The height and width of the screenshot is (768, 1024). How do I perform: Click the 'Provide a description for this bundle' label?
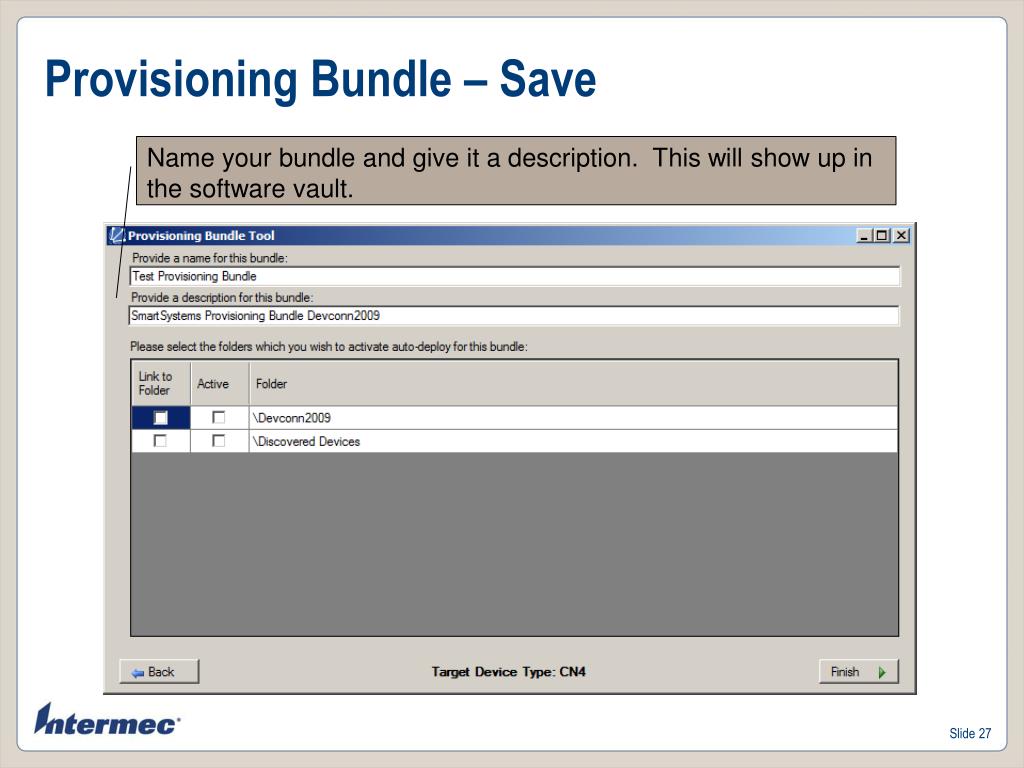pos(222,297)
